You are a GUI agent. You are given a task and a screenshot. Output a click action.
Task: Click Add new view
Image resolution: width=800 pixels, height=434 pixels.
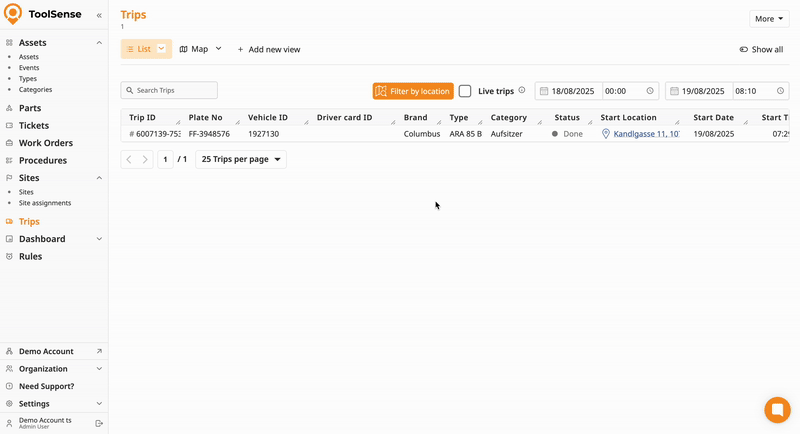[269, 49]
